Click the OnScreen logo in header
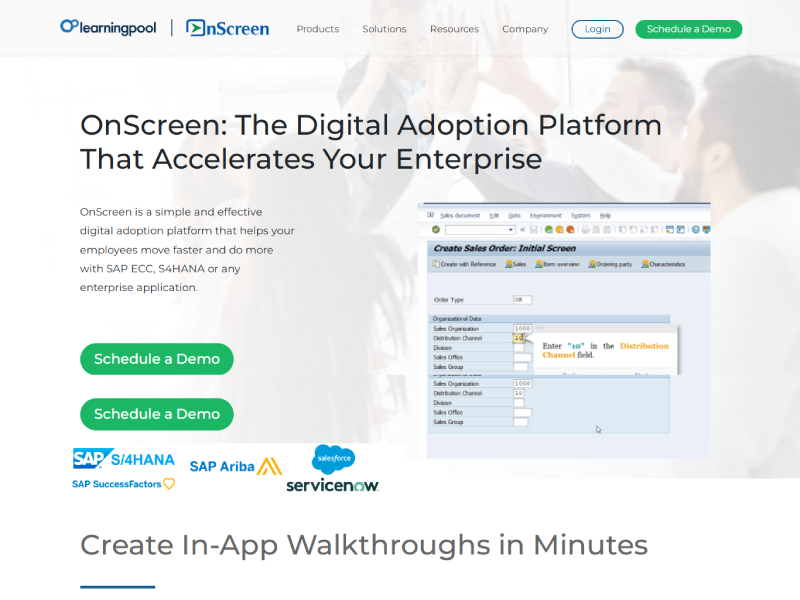 click(228, 28)
